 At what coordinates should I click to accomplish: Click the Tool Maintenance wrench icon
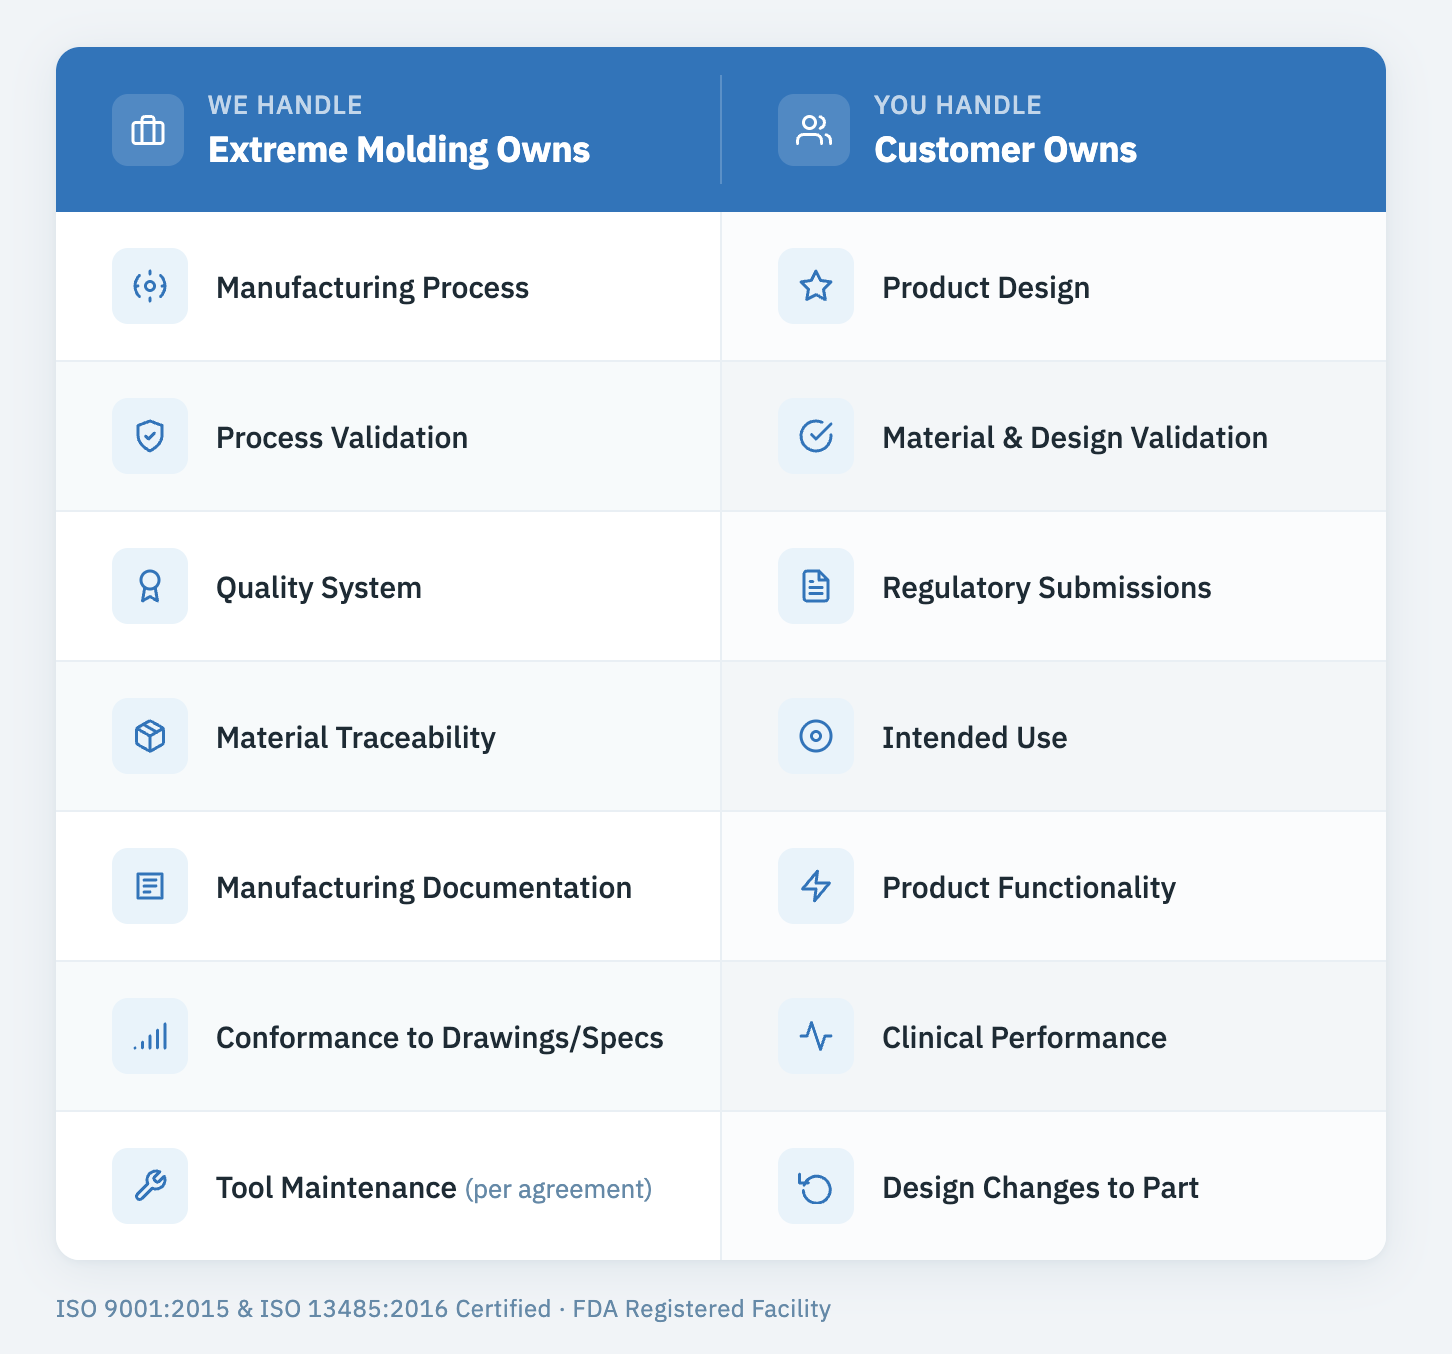click(x=150, y=1186)
